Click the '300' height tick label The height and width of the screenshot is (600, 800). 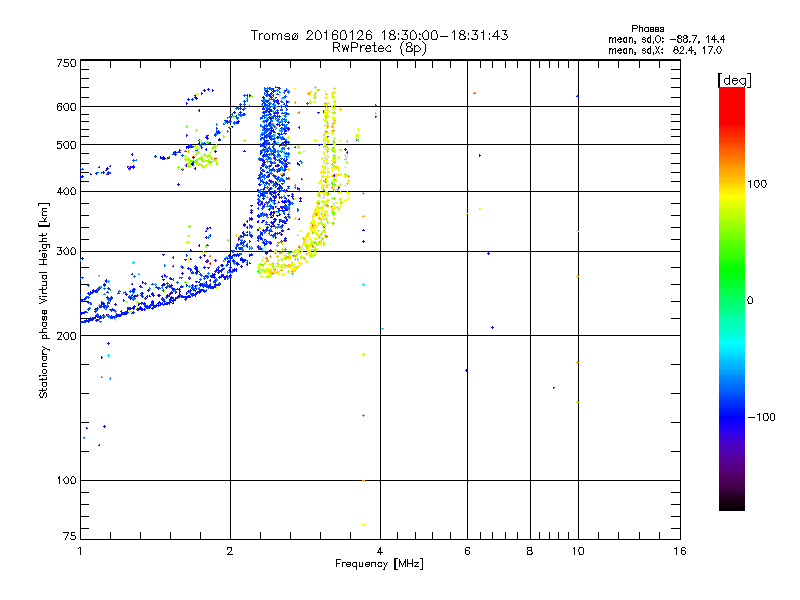(x=66, y=251)
